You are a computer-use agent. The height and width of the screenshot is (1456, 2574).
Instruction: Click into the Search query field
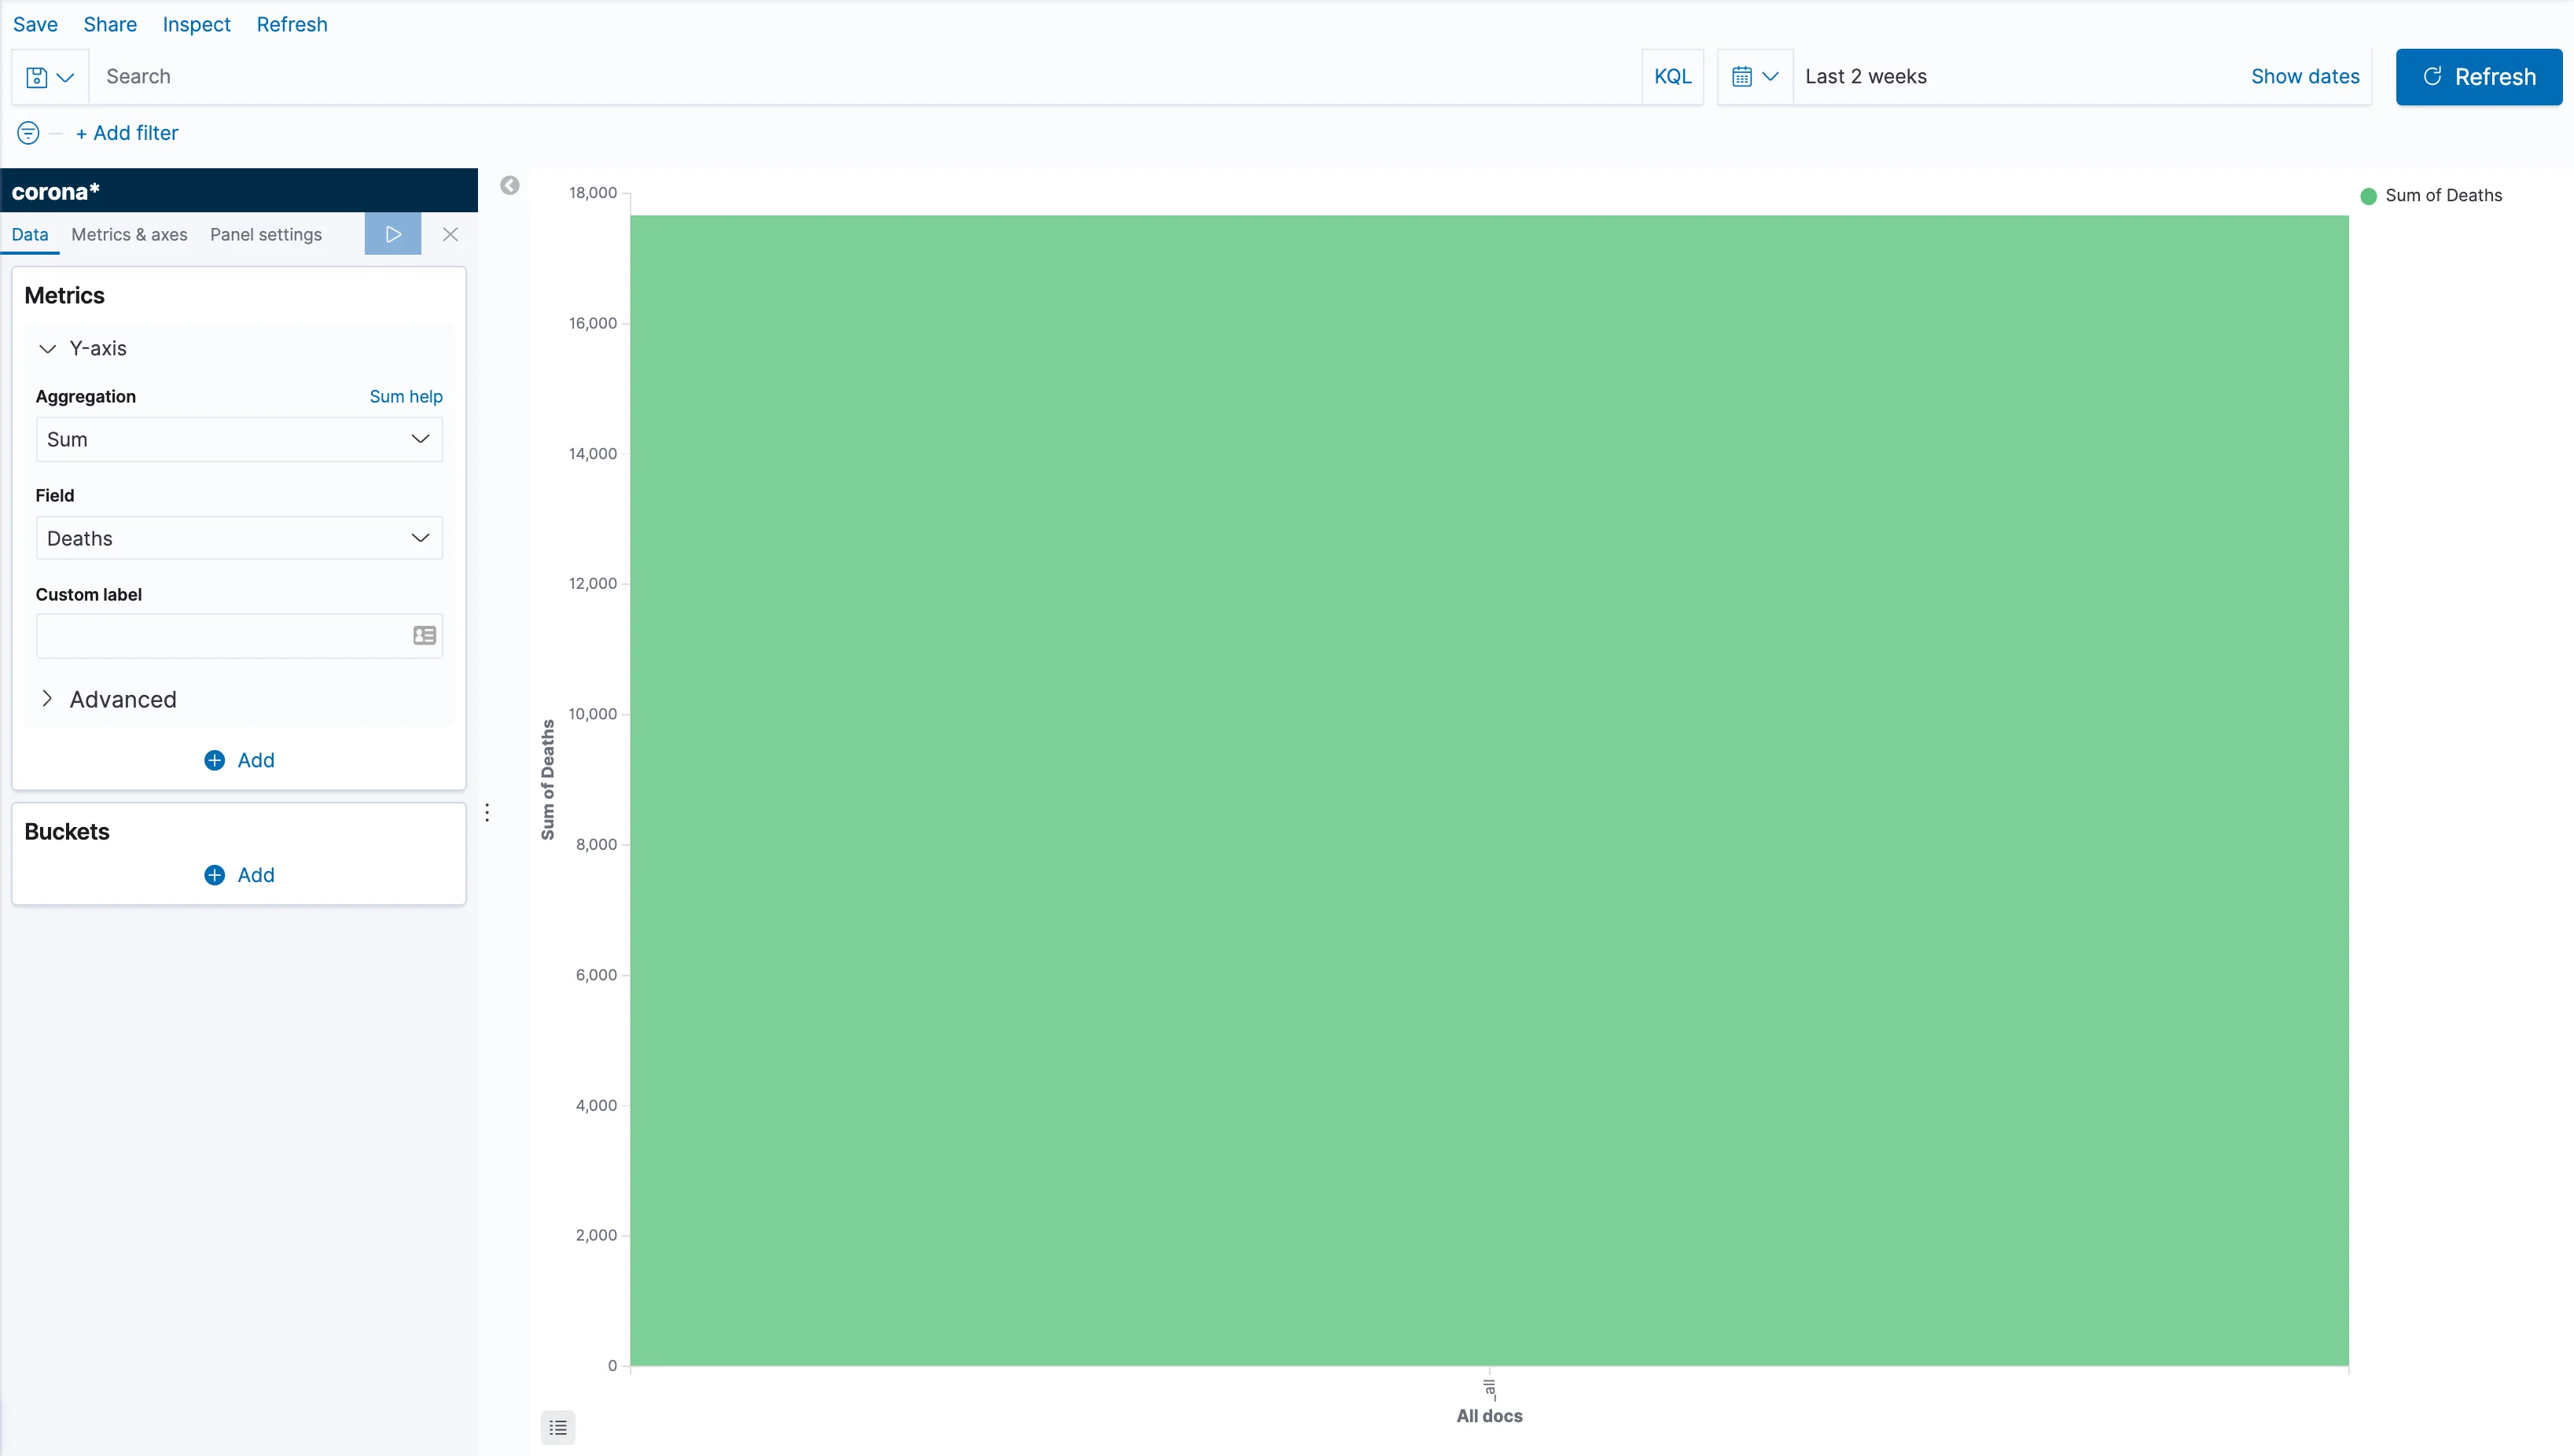click(860, 77)
